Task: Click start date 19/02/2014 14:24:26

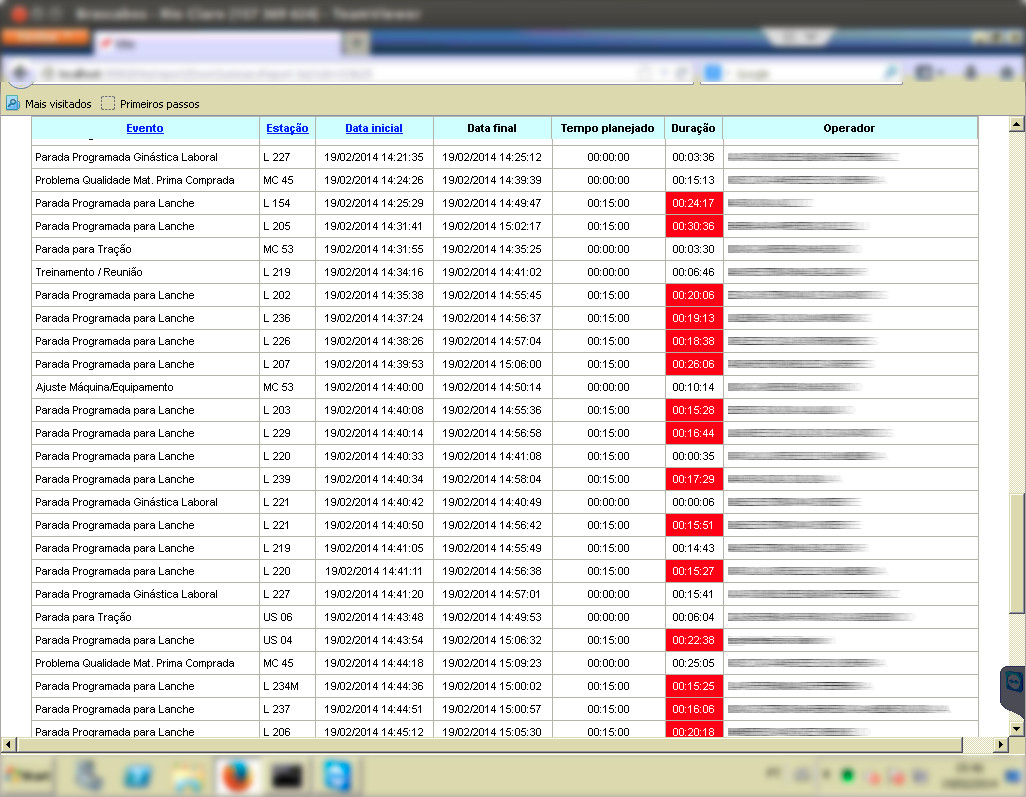Action: pos(374,180)
